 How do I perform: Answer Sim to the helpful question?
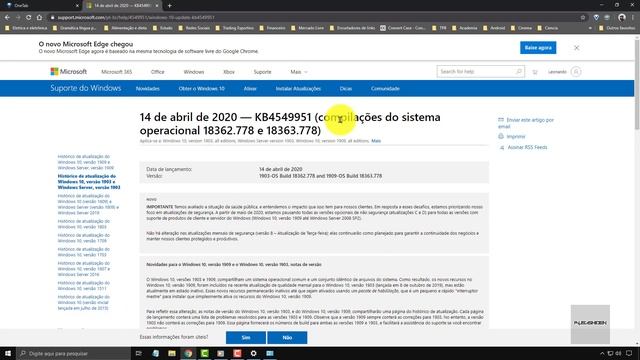click(x=246, y=338)
